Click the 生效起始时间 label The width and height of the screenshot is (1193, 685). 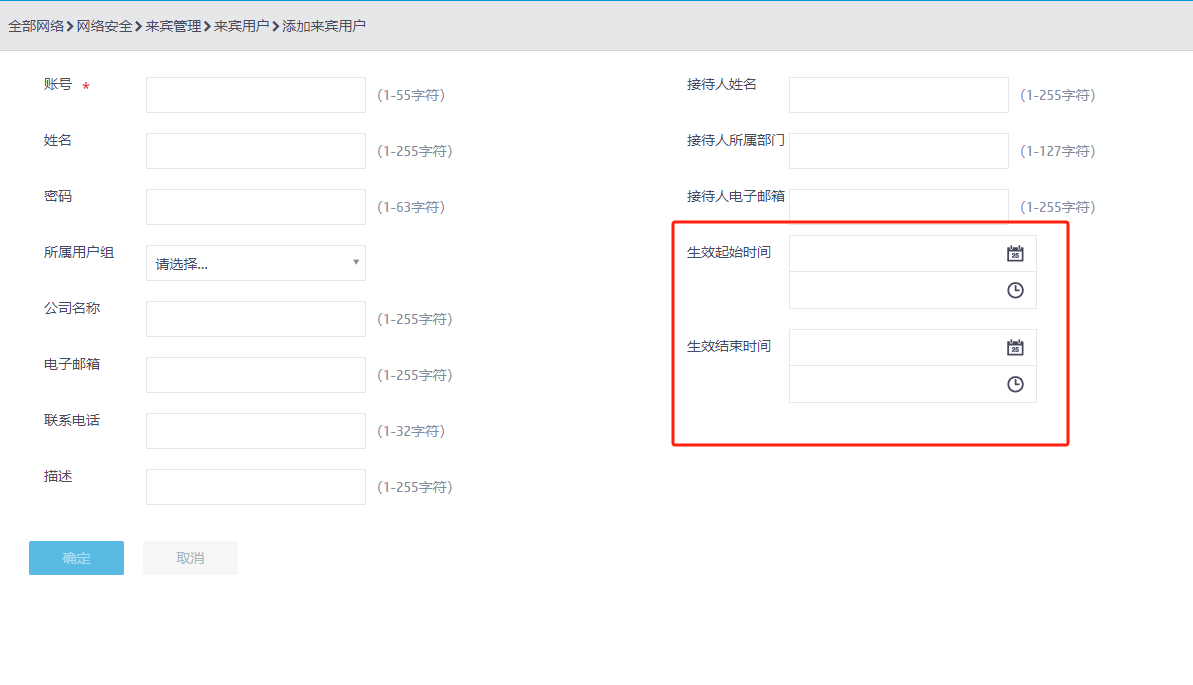point(729,252)
